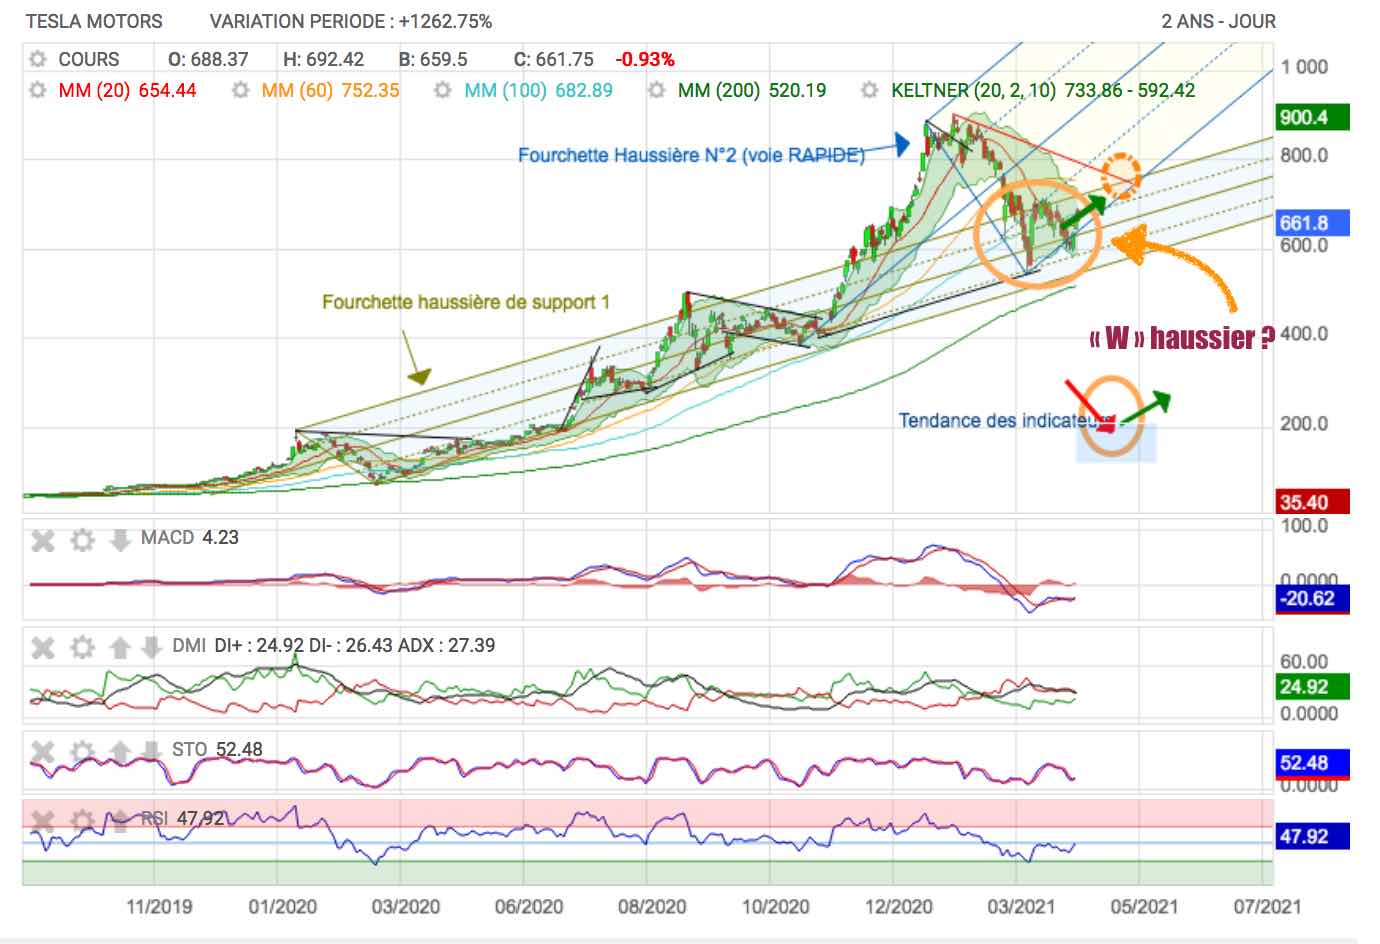Click the close value C: 661.75
1380x944 pixels.
tap(553, 59)
